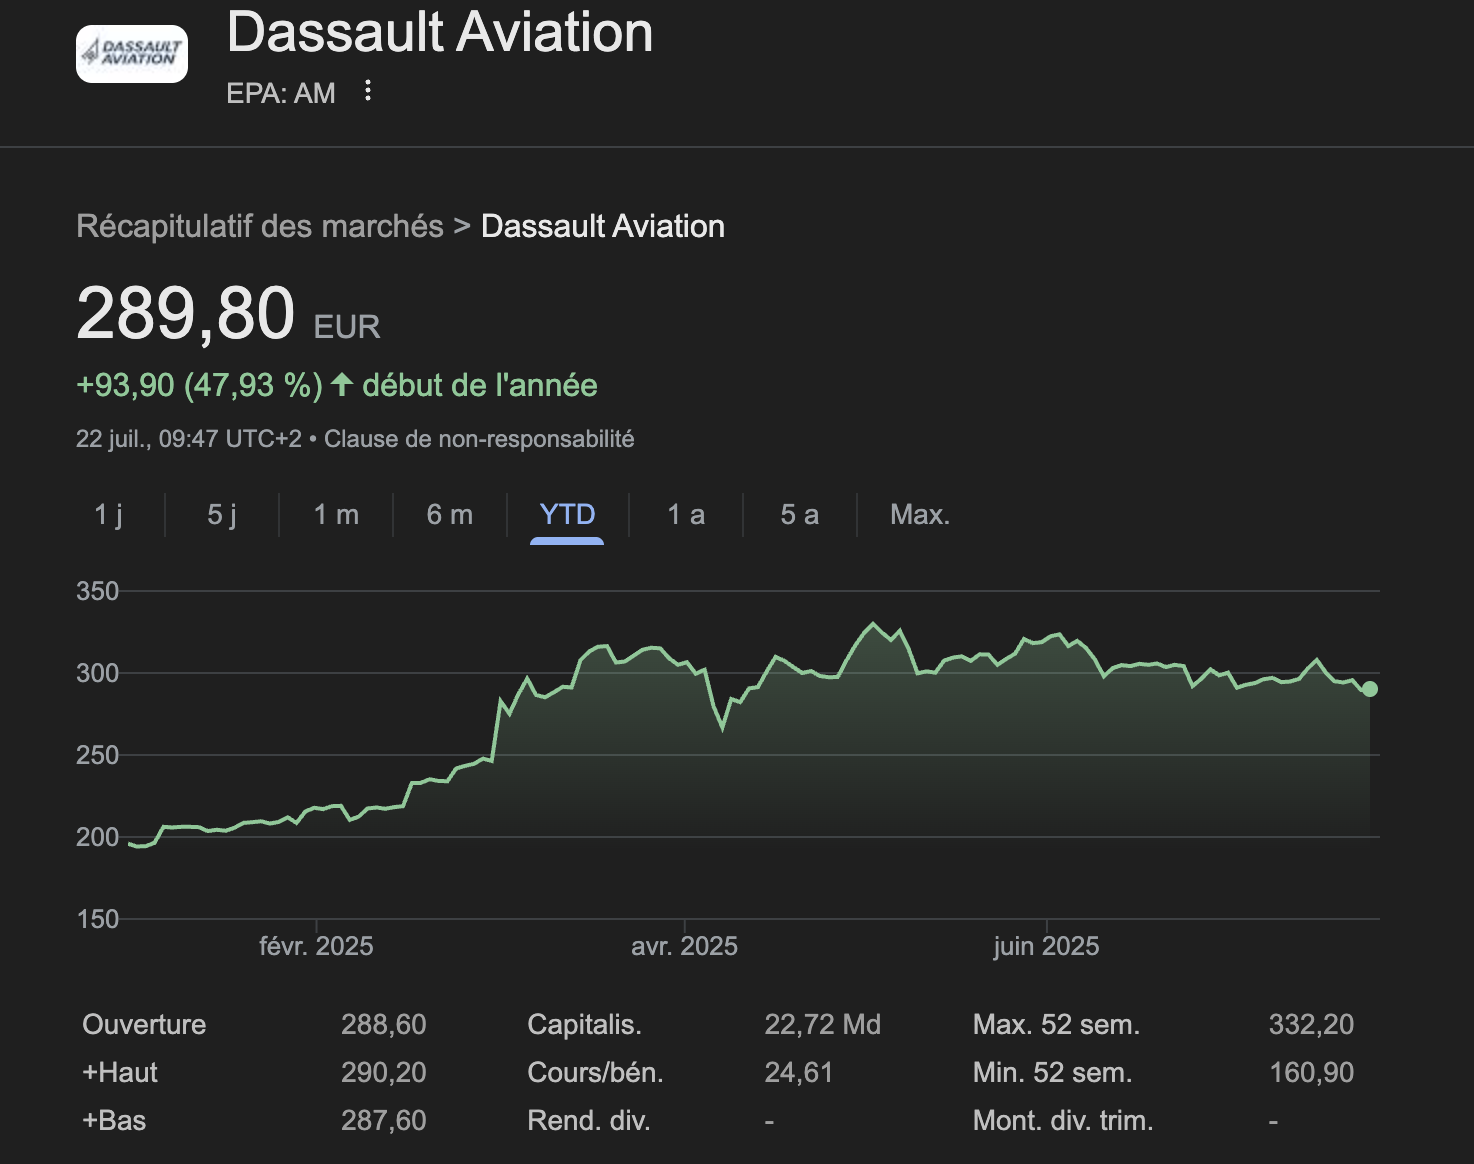This screenshot has width=1474, height=1164.
Task: Click the 160,90 52-week low value
Action: point(1311,1072)
